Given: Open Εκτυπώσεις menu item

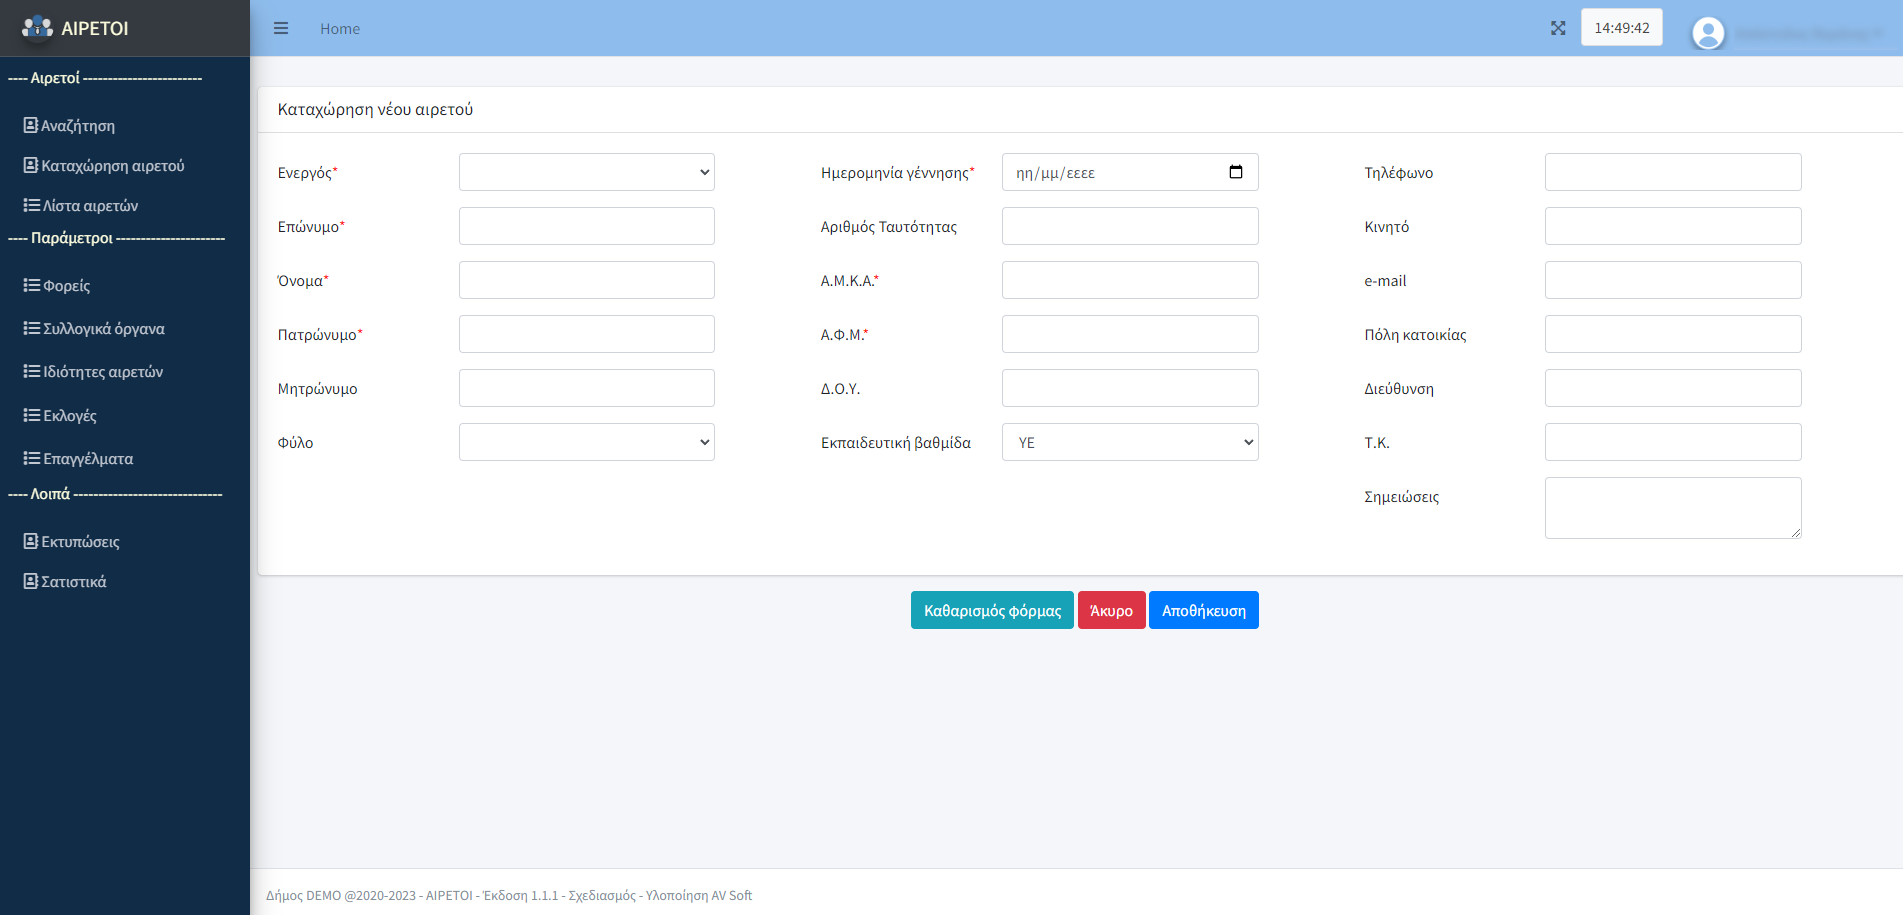Looking at the screenshot, I should click(80, 542).
